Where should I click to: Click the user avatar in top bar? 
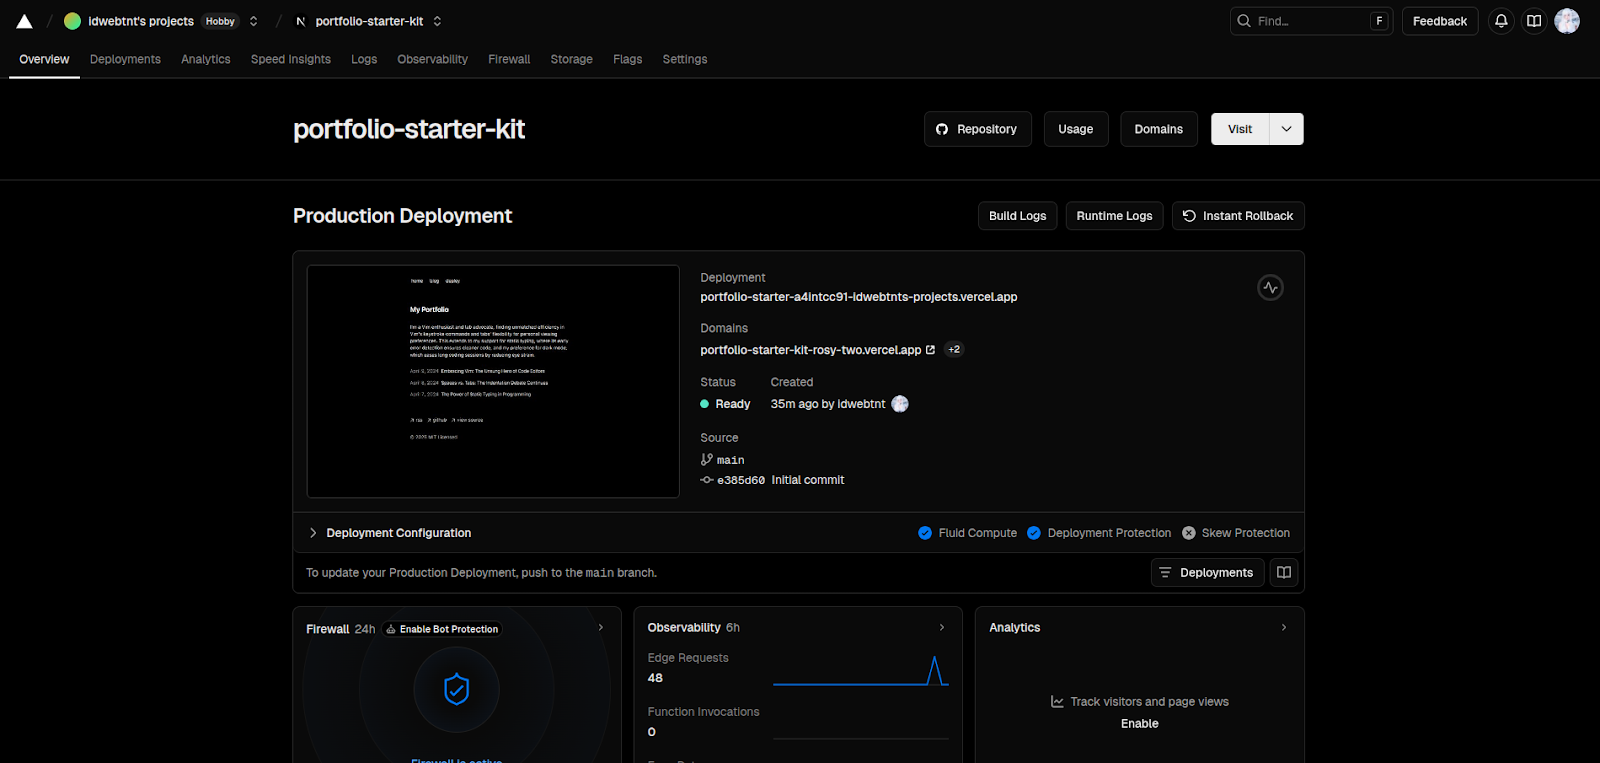click(x=1567, y=21)
